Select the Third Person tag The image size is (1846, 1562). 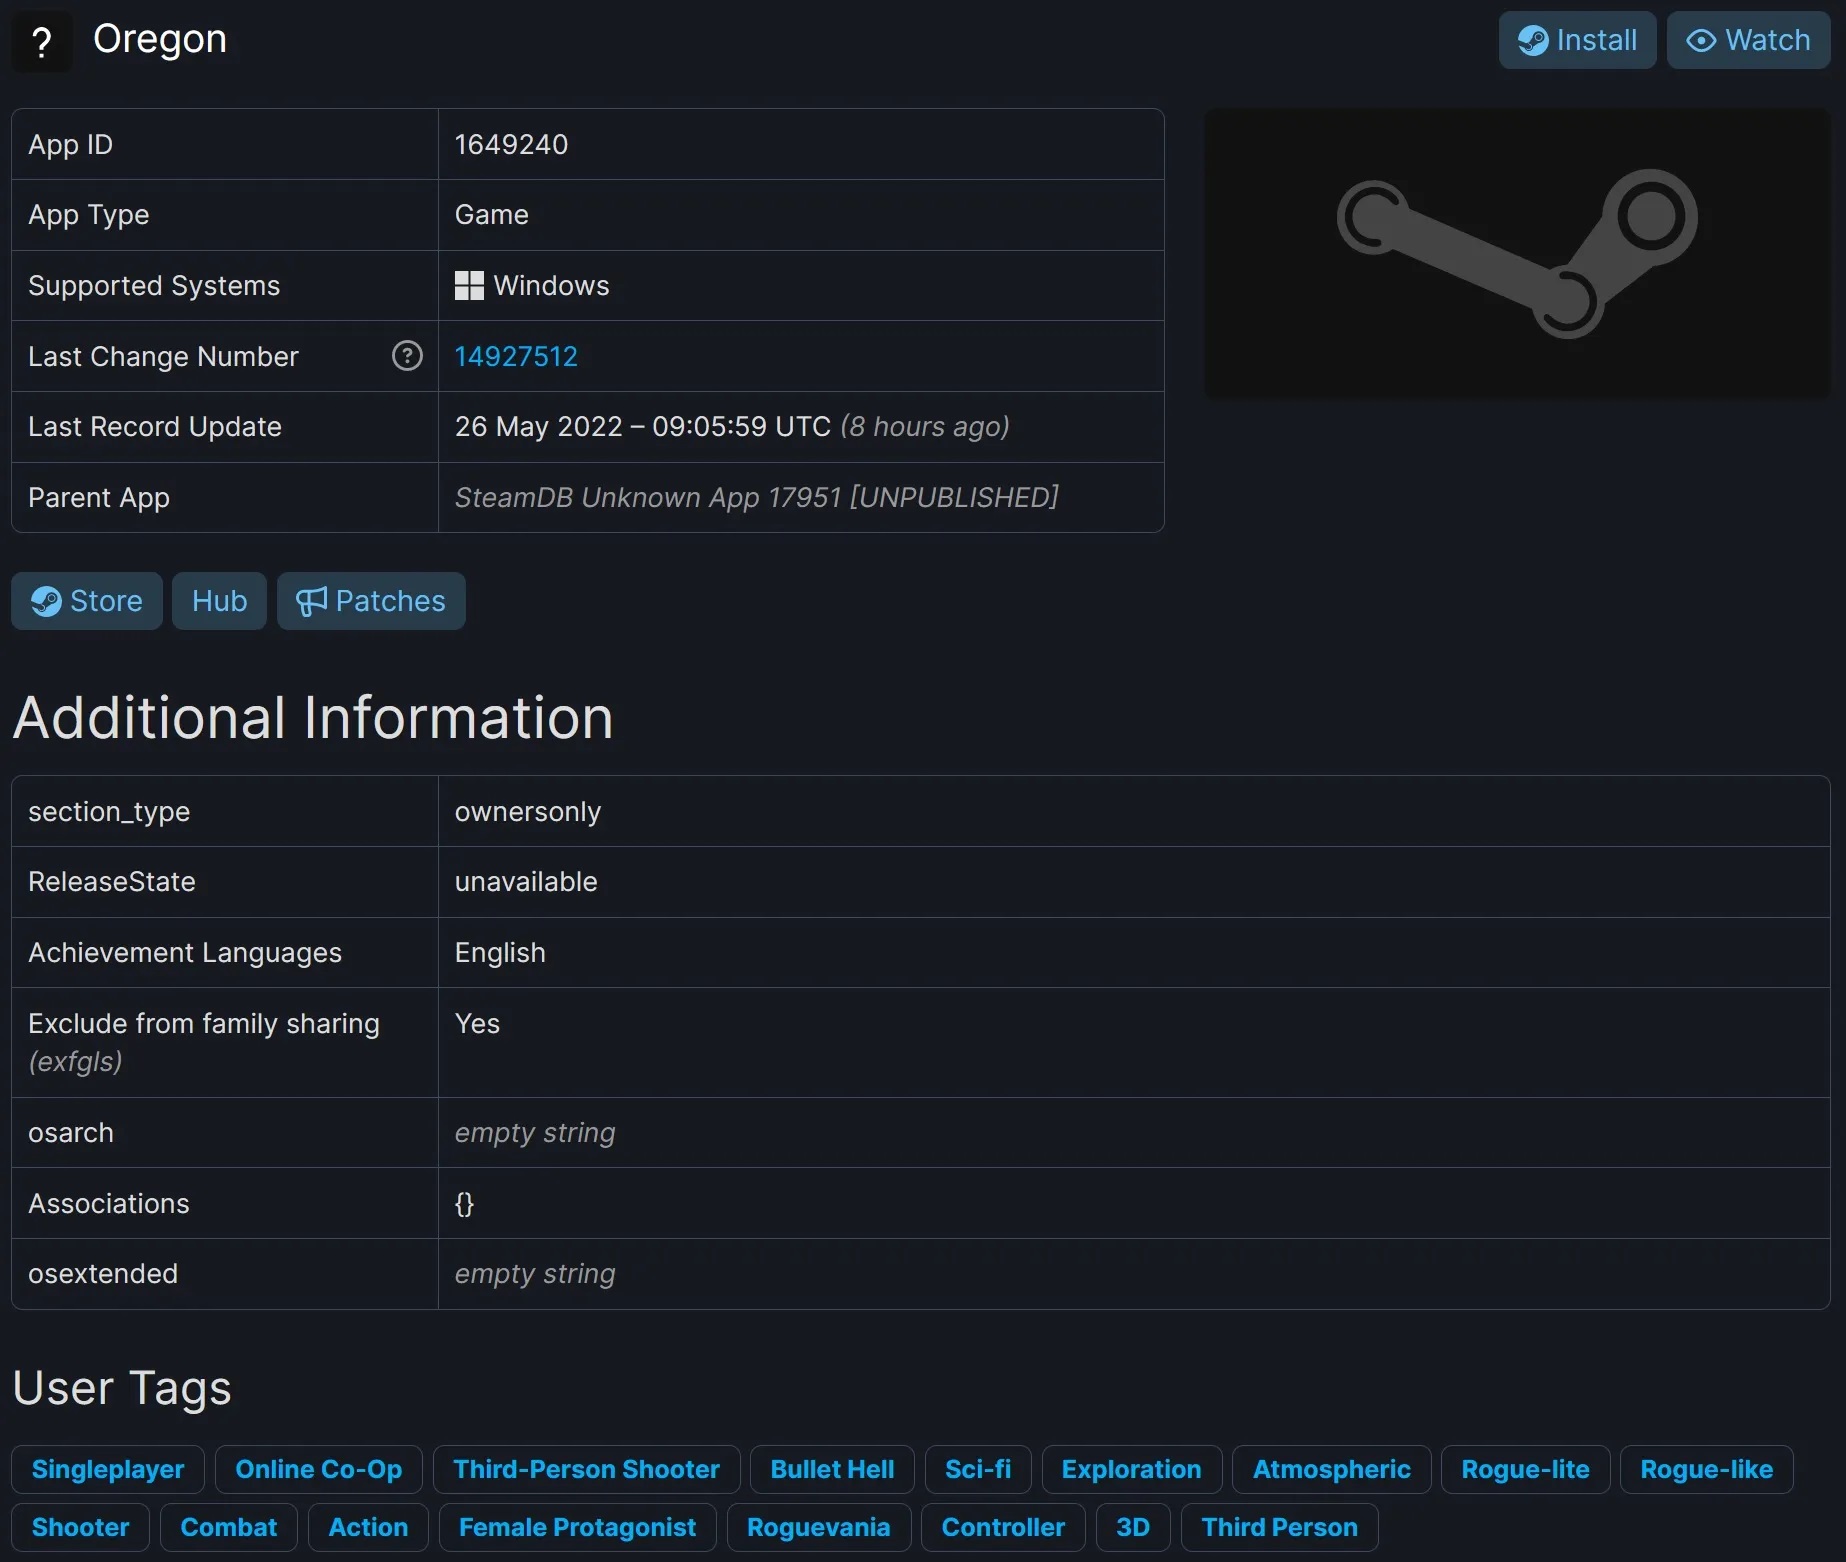(1280, 1527)
